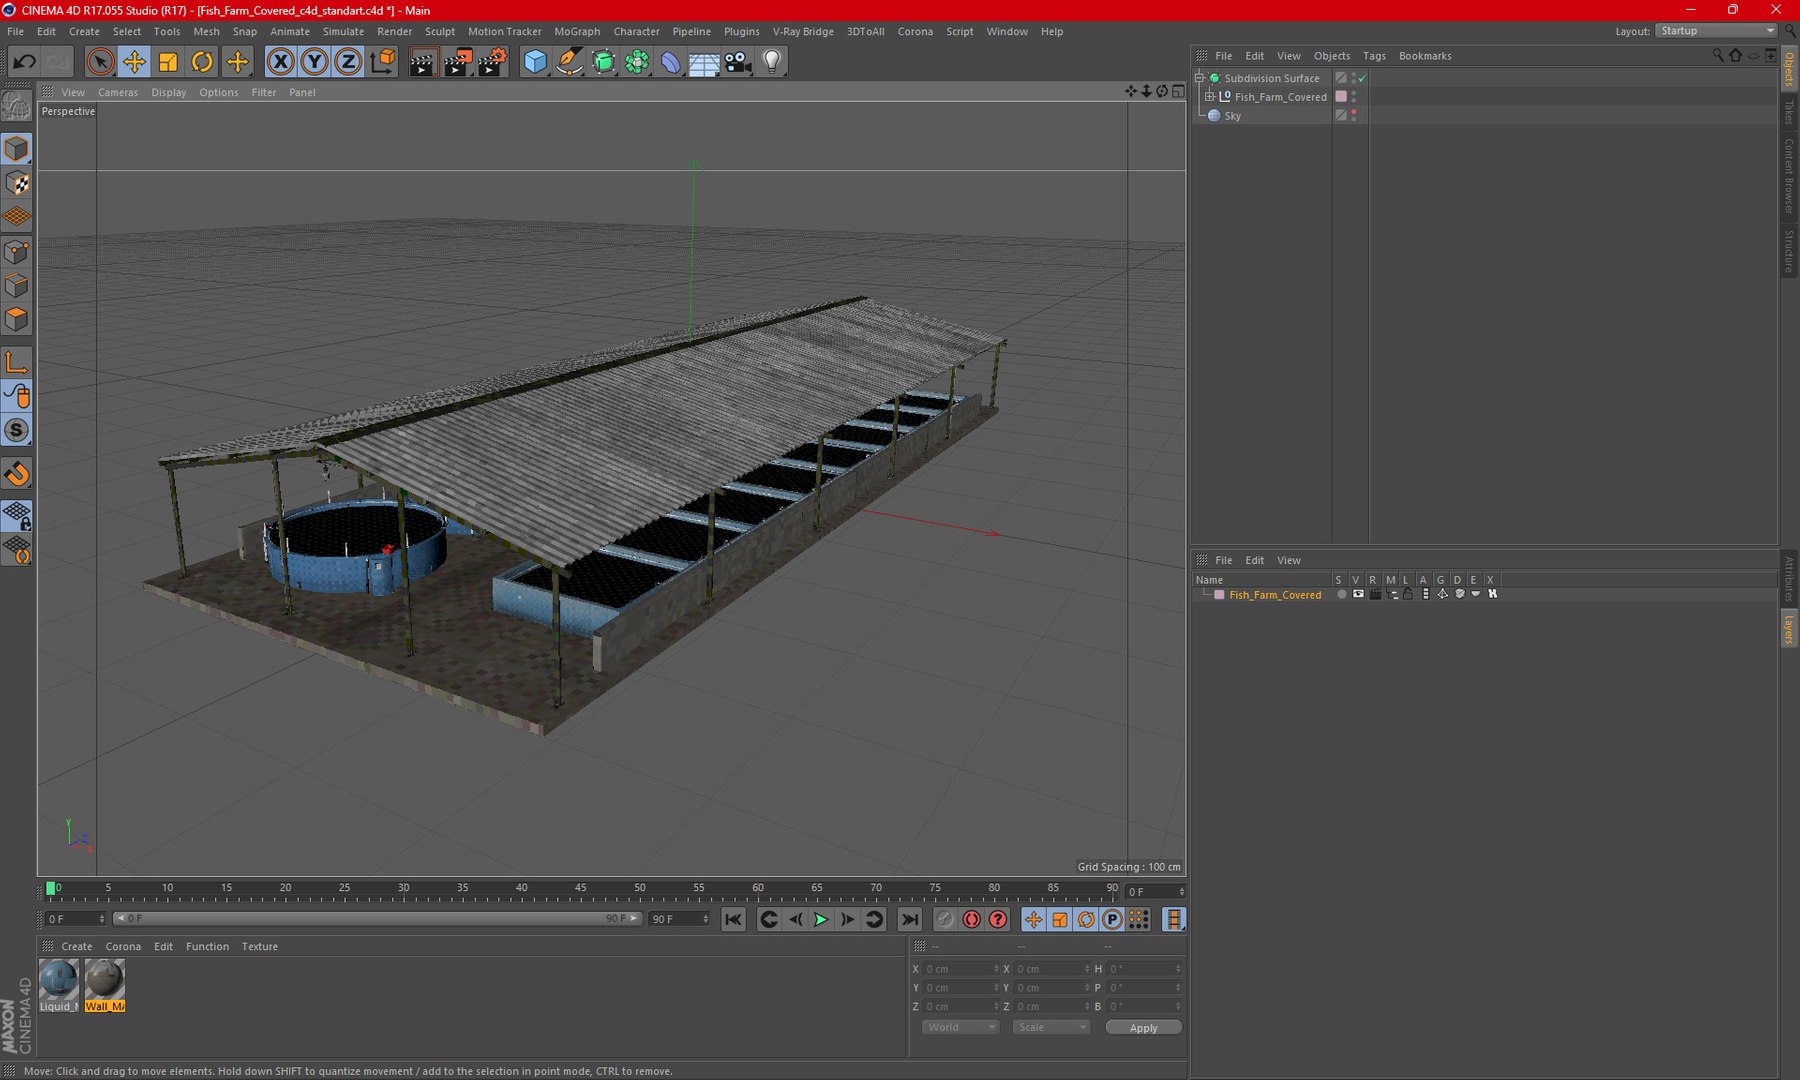Go to start of animation
The image size is (1800, 1080).
click(733, 919)
